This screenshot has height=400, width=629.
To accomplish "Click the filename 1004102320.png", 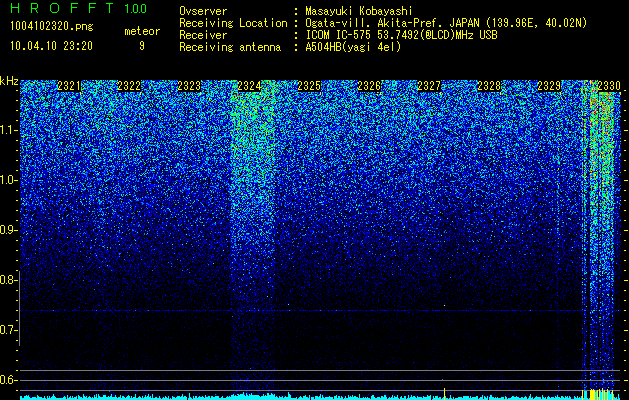I will (52, 27).
